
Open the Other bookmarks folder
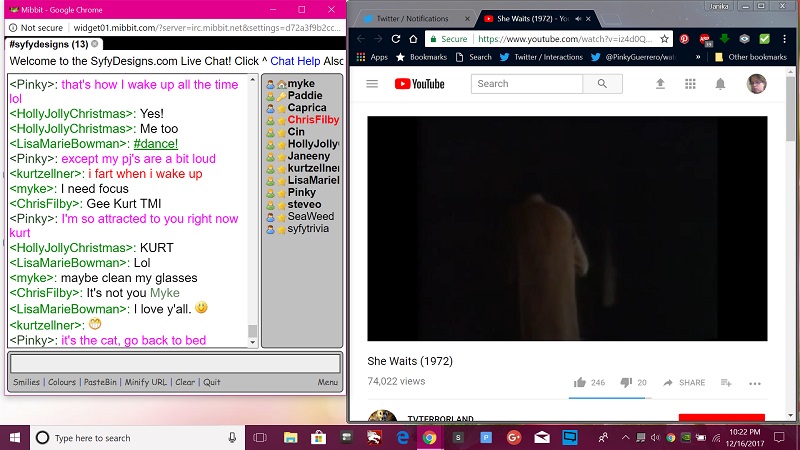click(x=750, y=57)
